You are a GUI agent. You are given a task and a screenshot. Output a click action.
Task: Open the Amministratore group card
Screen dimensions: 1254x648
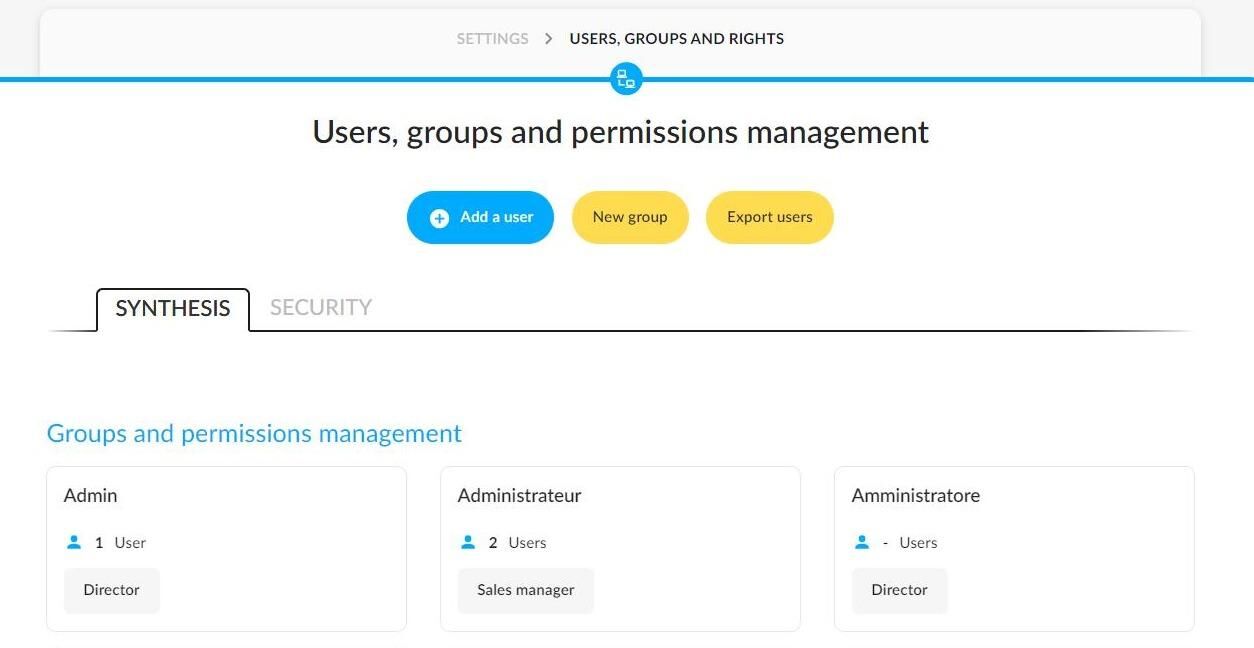[x=1015, y=549]
